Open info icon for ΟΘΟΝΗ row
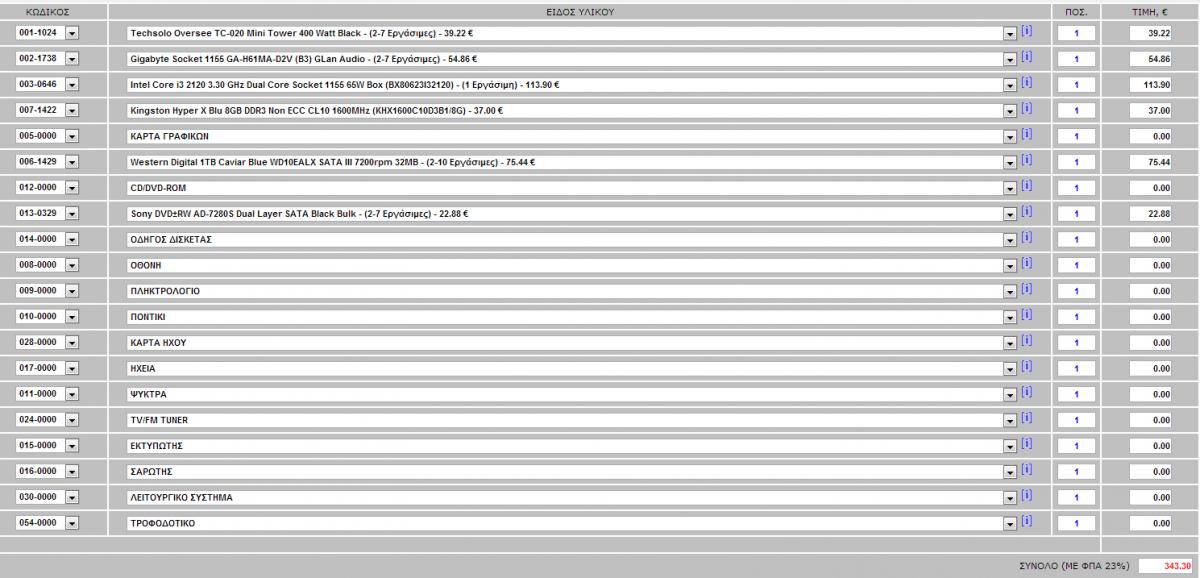This screenshot has width=1200, height=578. pyautogui.click(x=1026, y=263)
